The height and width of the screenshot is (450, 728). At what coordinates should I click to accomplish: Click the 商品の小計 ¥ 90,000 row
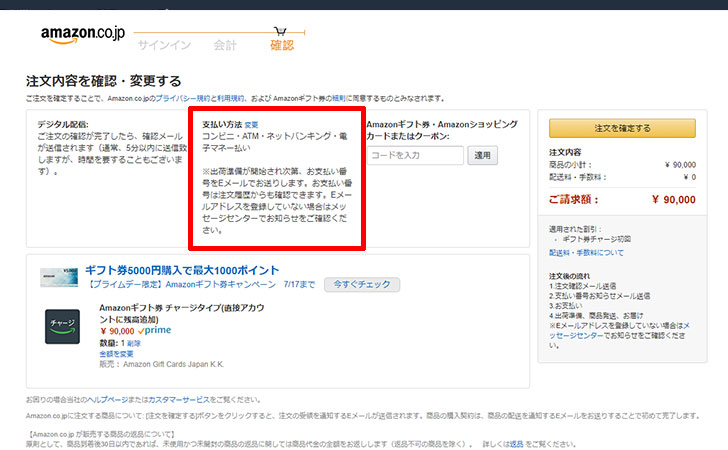622,165
